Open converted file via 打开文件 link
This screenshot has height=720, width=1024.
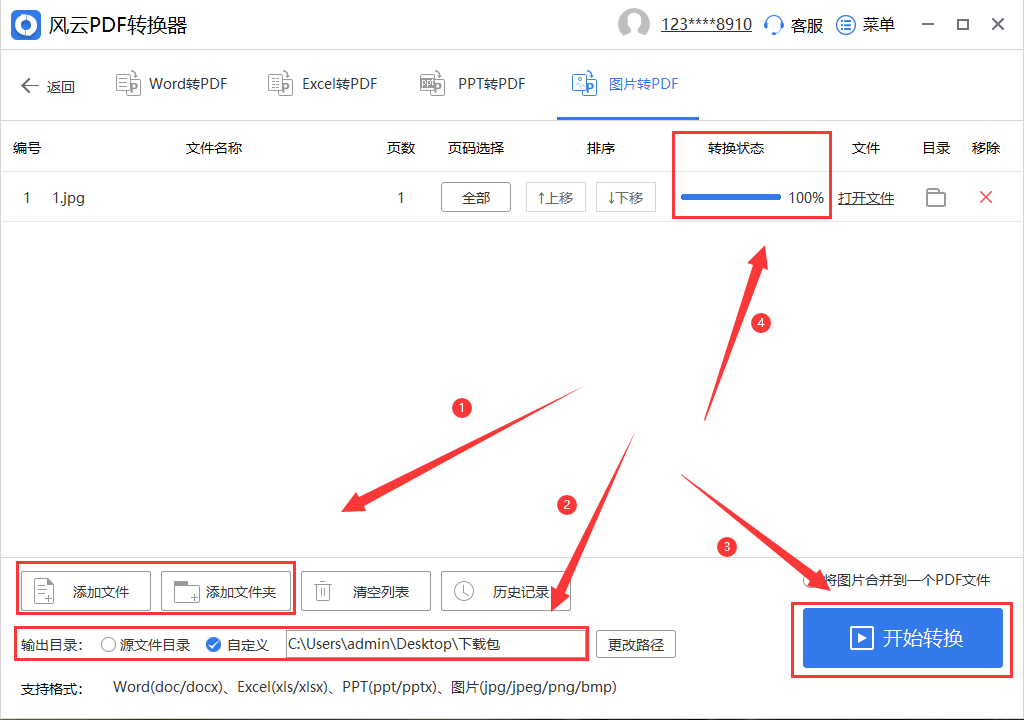[x=866, y=198]
